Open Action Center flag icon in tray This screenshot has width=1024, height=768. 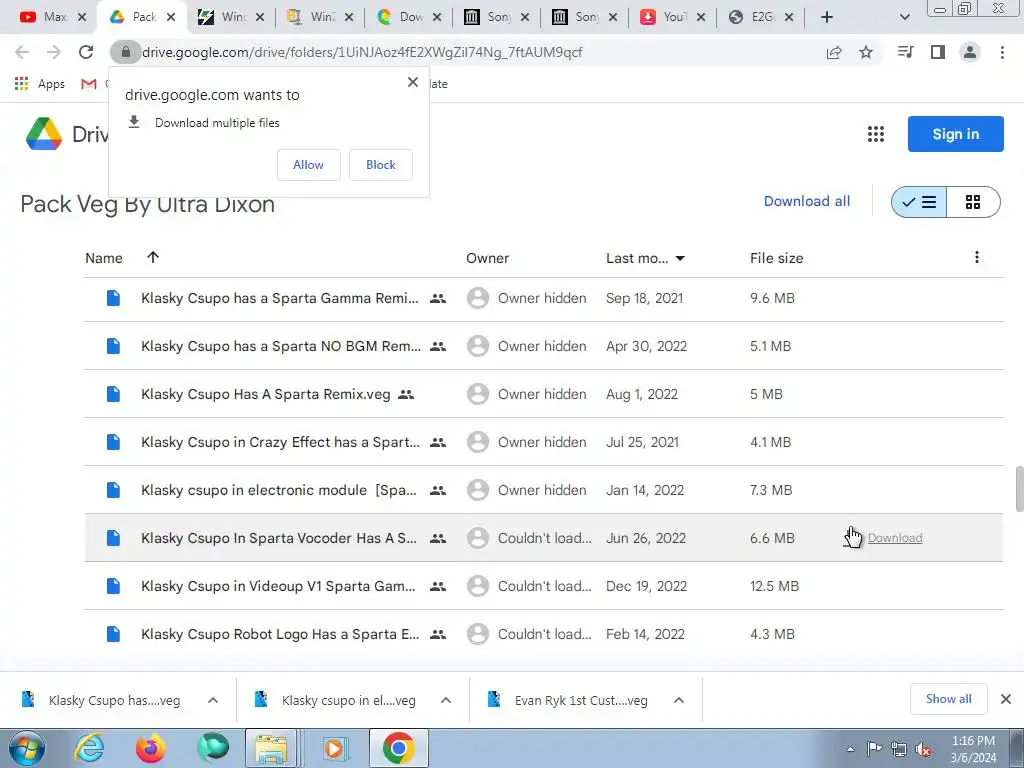(874, 749)
